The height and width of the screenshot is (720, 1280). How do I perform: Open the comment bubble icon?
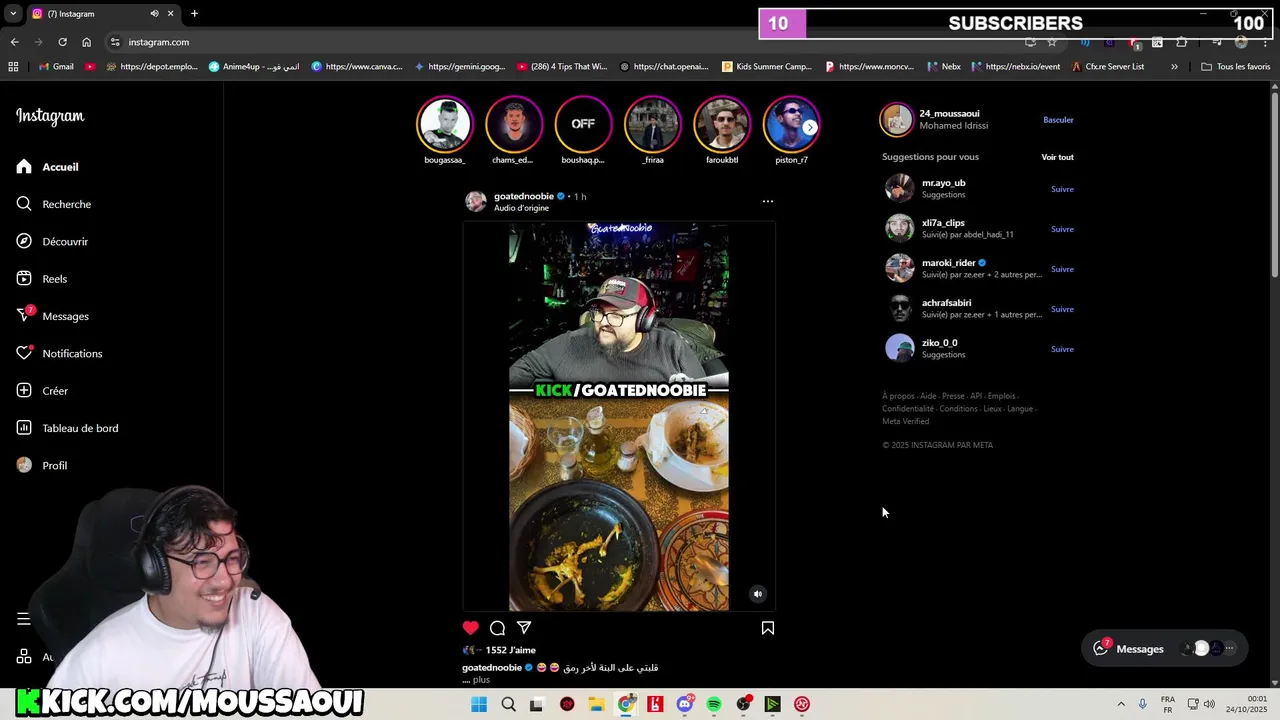[497, 628]
